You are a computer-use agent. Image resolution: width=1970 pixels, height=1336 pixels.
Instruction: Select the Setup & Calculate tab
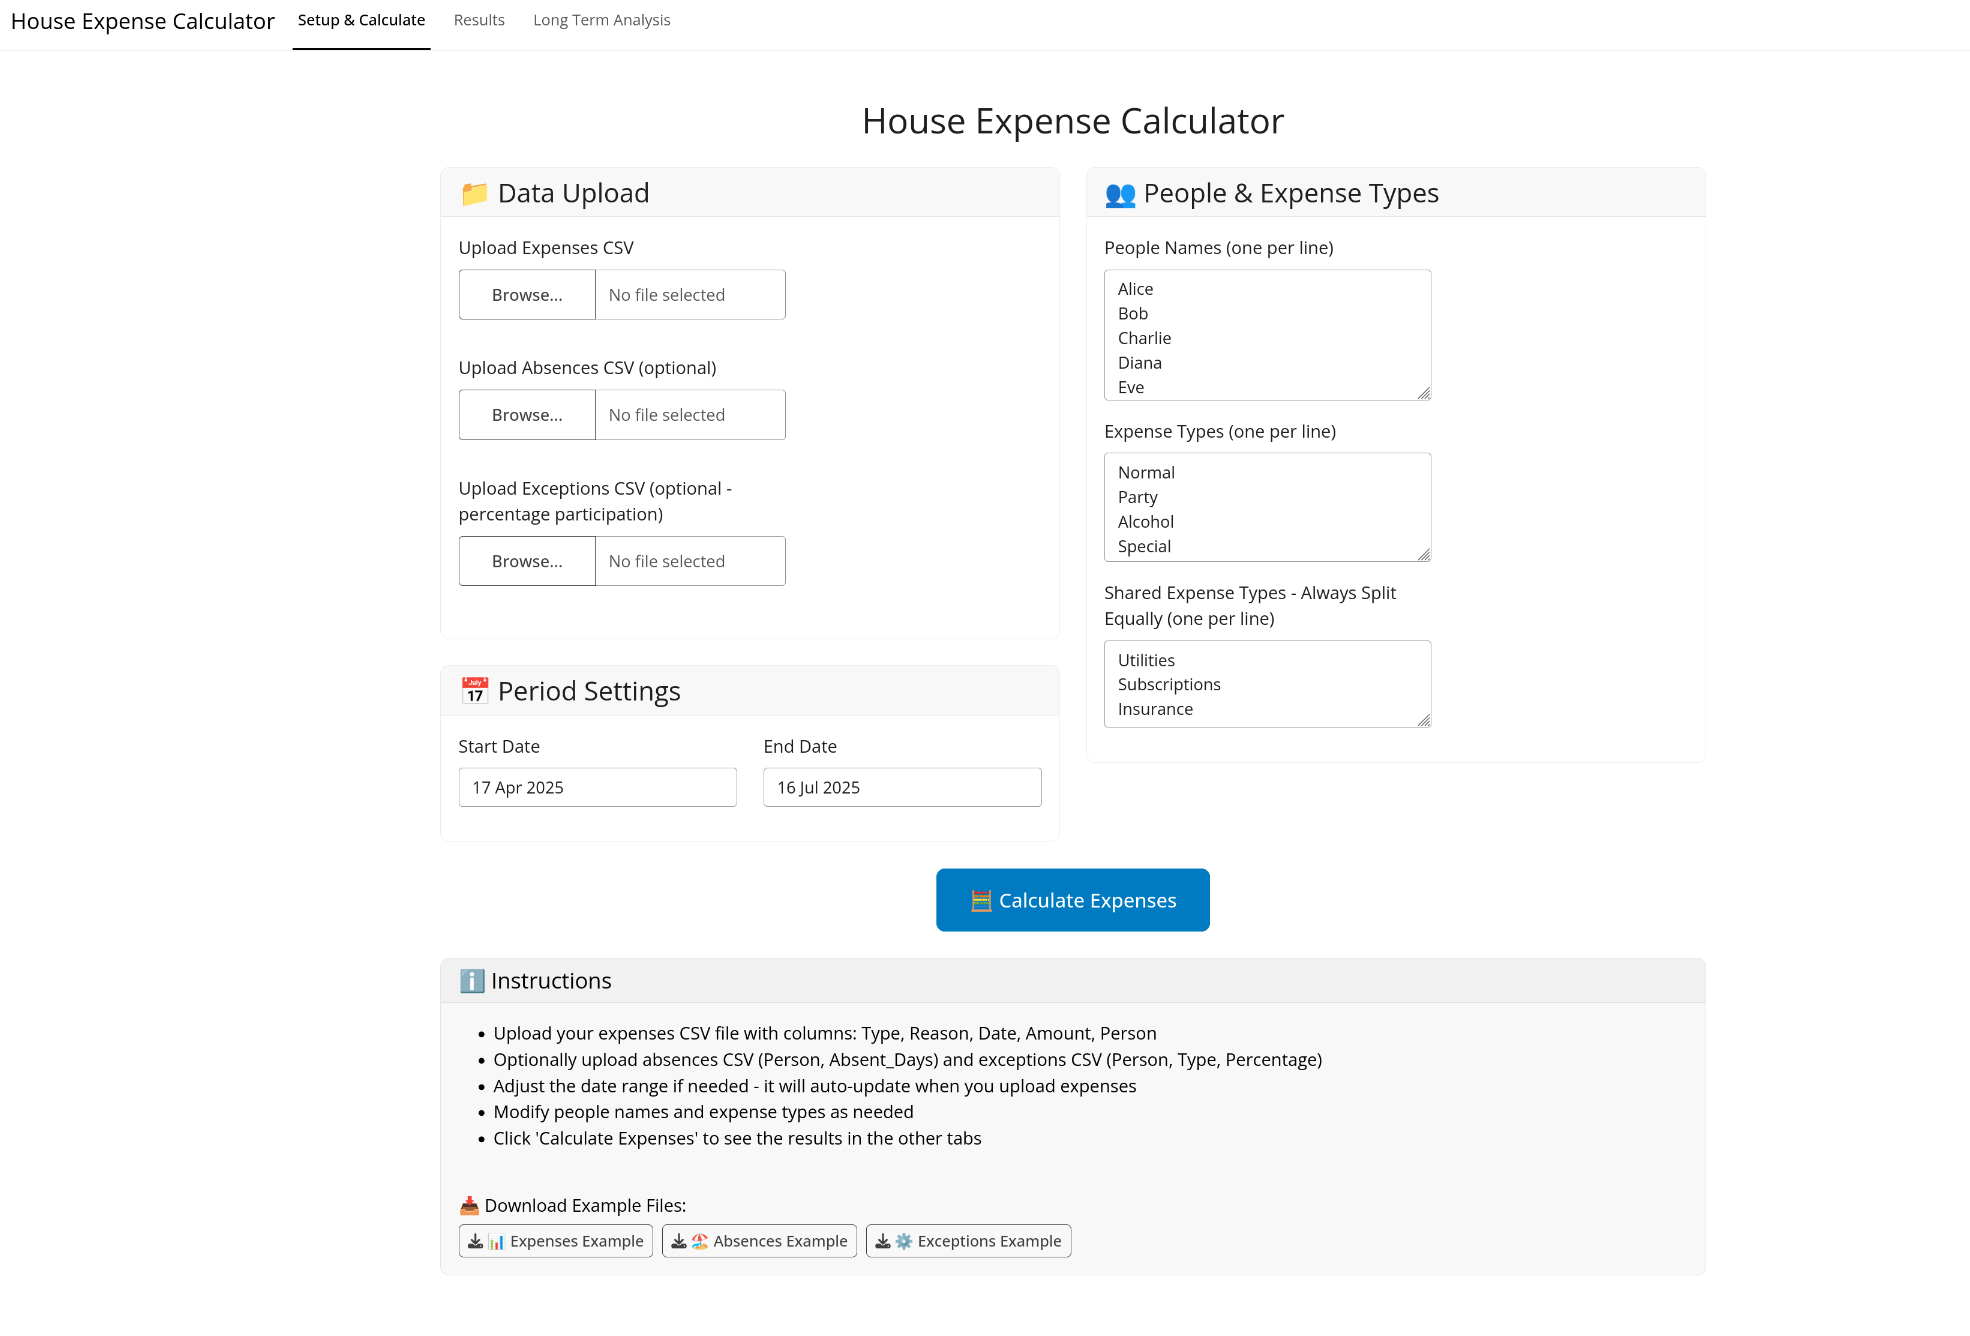[361, 21]
